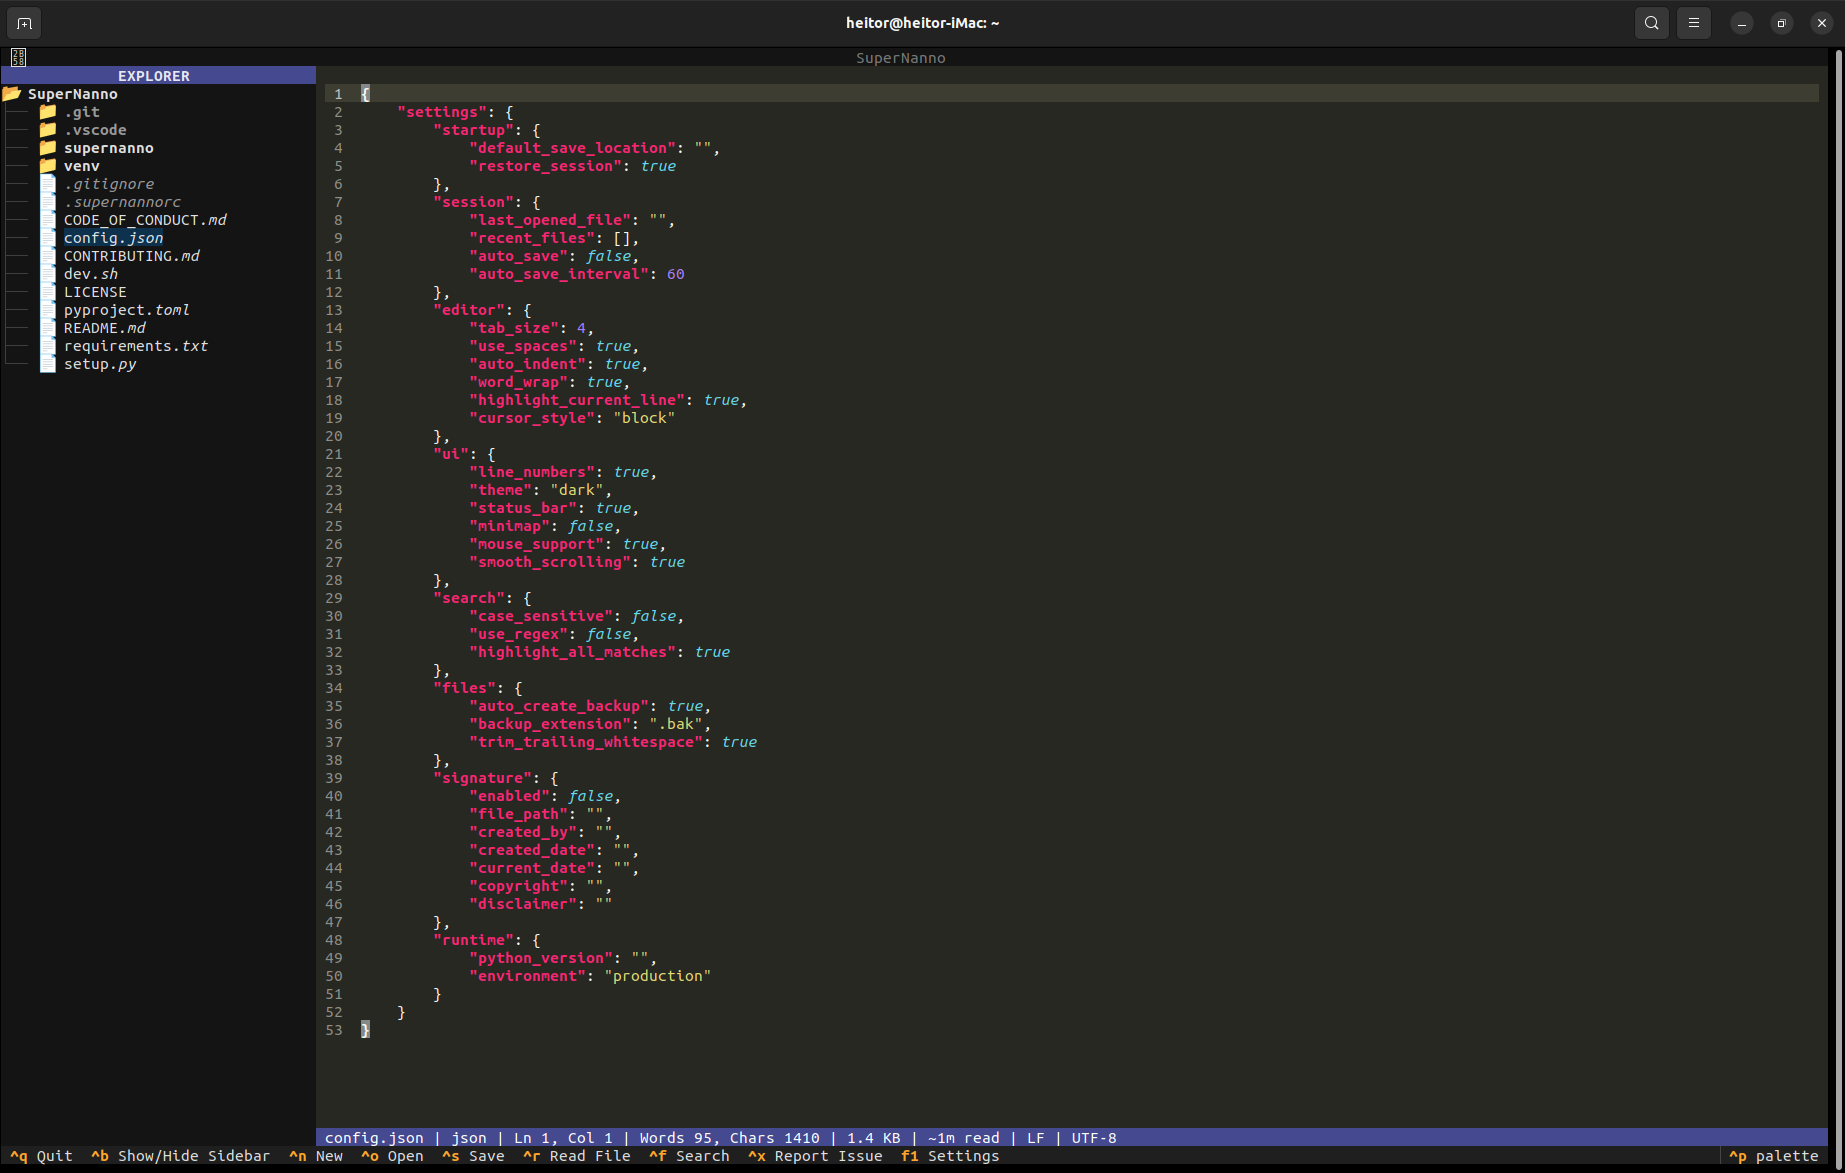The height and width of the screenshot is (1173, 1845).
Task: Click the "tab_size" value 4
Action: click(581, 328)
